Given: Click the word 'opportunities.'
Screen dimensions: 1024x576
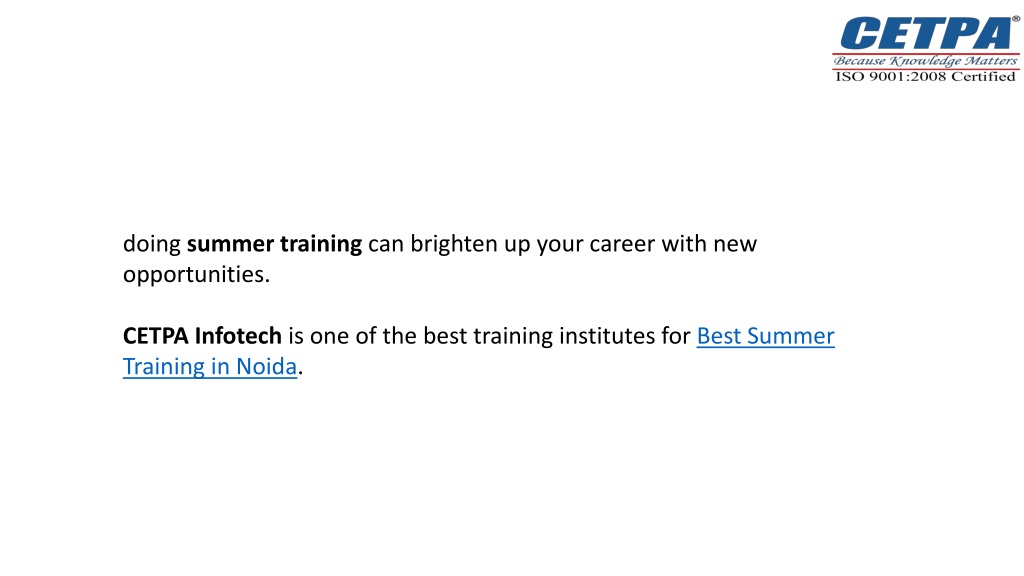Looking at the screenshot, I should (x=197, y=275).
